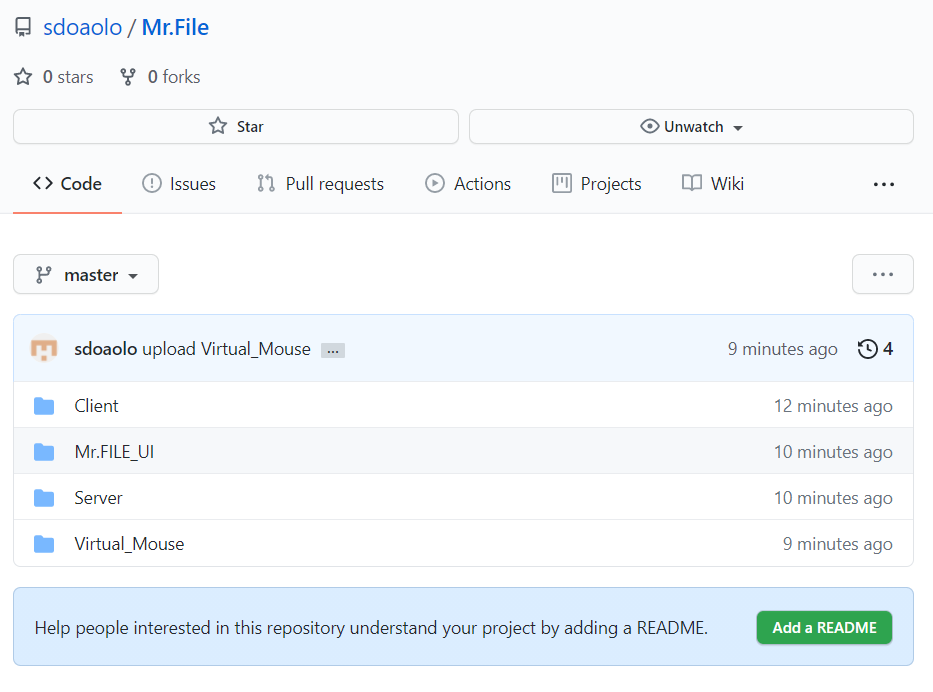Click the star icon inside the Star button

tap(218, 126)
